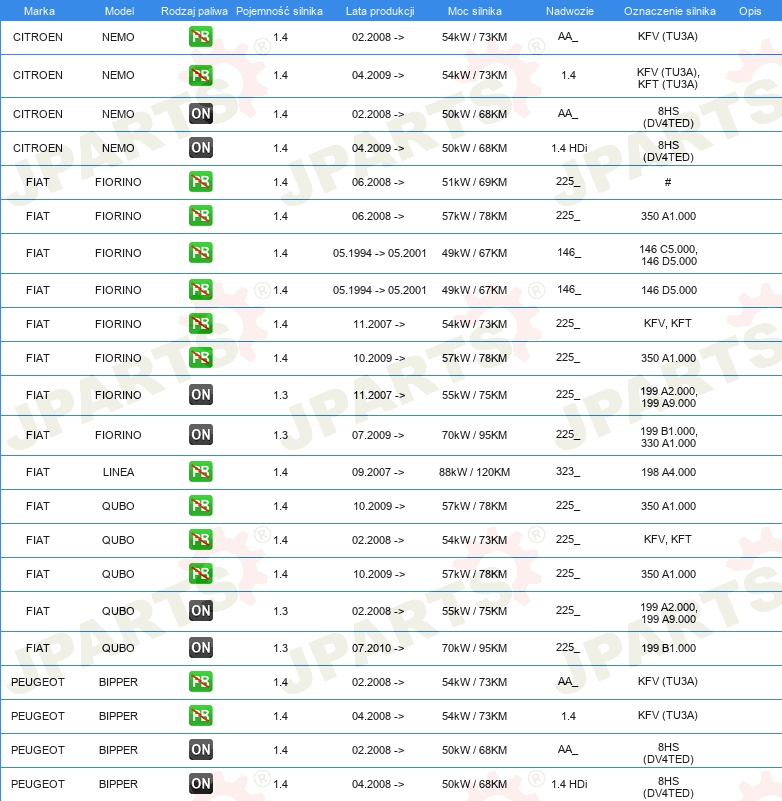Select 1.3 capacity in Qubo 55kW row

280,611
